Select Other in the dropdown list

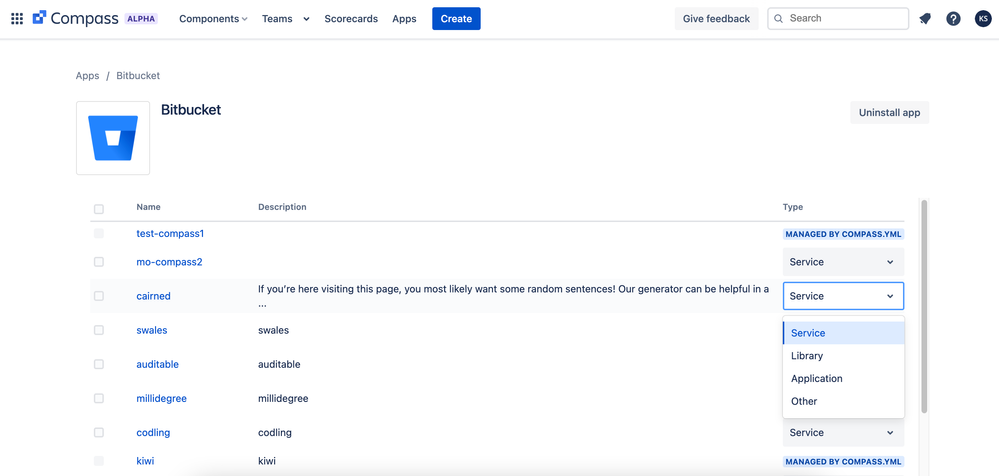(x=843, y=401)
